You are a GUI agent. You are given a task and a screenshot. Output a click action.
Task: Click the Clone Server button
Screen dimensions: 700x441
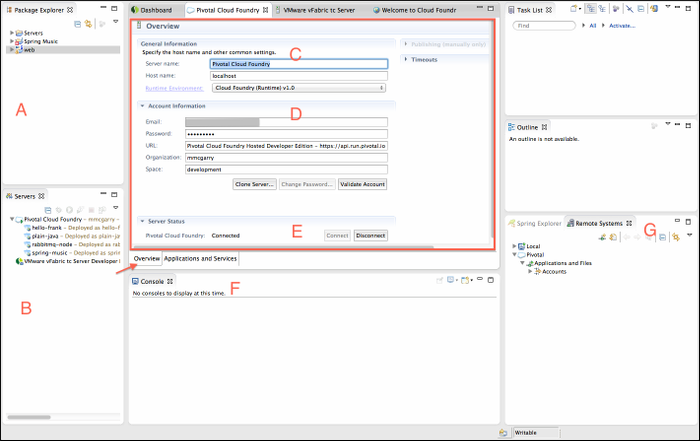click(254, 184)
